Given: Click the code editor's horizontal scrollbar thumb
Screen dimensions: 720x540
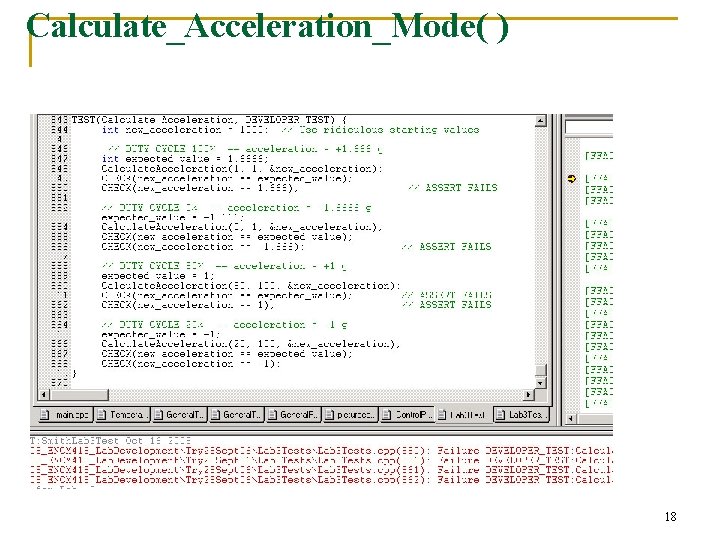Looking at the screenshot, I should tap(79, 394).
